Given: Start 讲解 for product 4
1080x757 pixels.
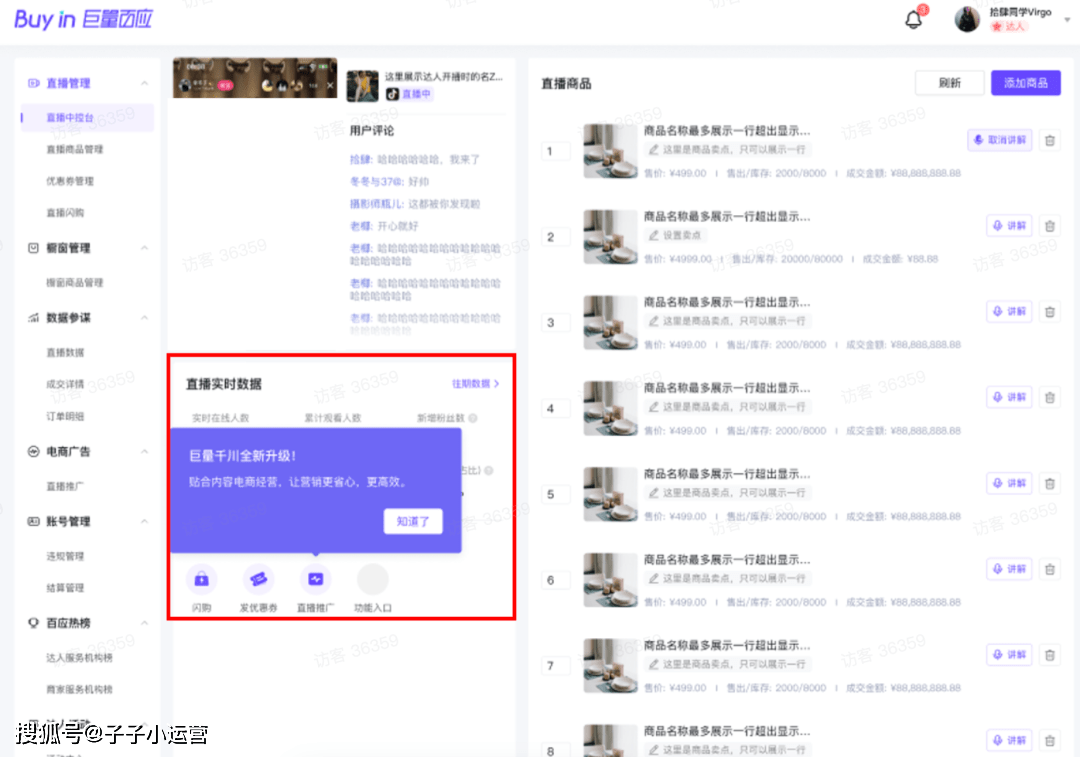Looking at the screenshot, I should click(x=1009, y=397).
